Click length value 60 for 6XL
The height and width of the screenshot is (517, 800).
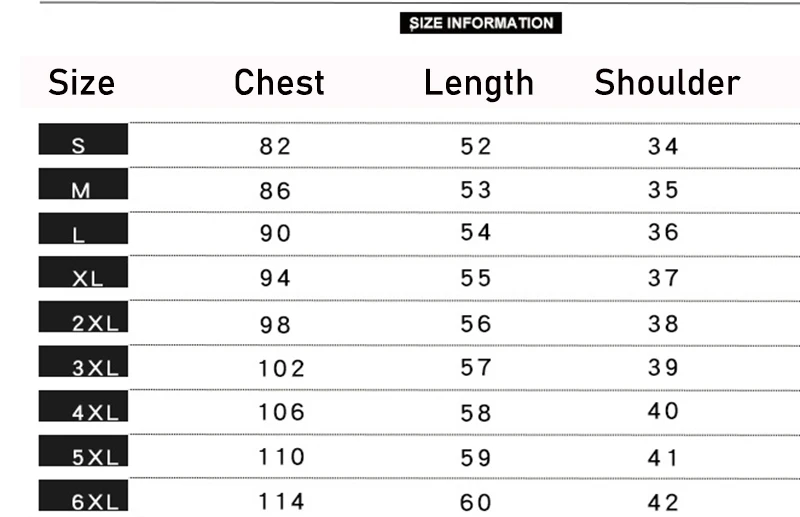[x=476, y=503]
